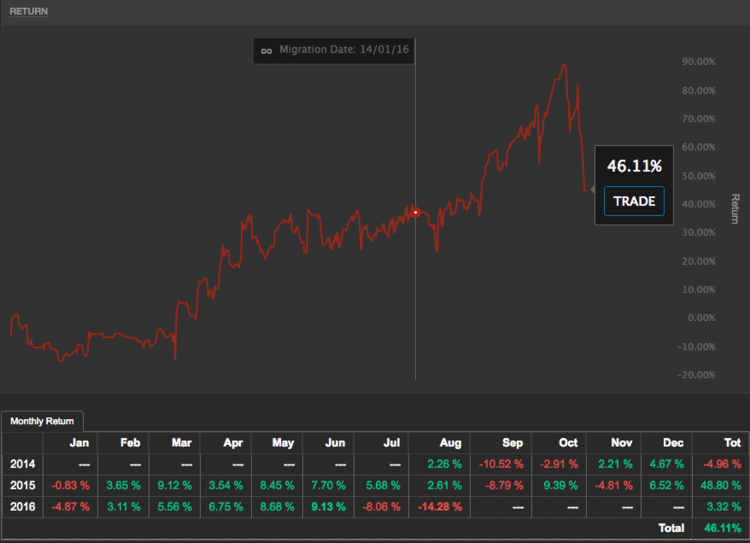Screen dimensions: 750x543
Task: Click the Total 46.11% cell in the table
Action: 717,527
